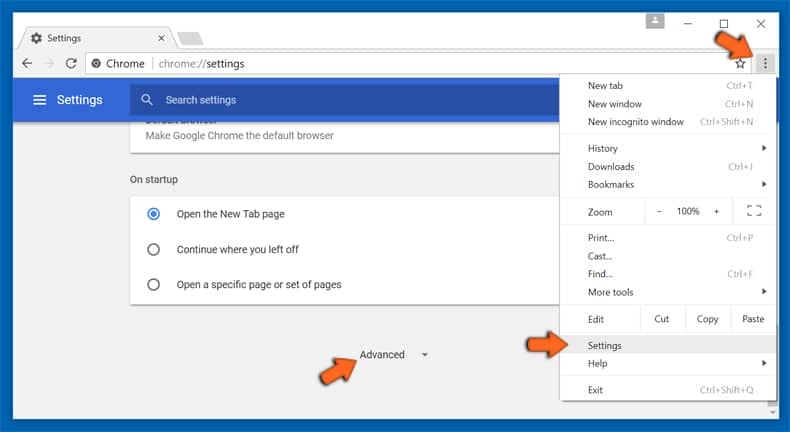Click the forward navigation arrow
This screenshot has height=432, width=790.
[x=49, y=64]
